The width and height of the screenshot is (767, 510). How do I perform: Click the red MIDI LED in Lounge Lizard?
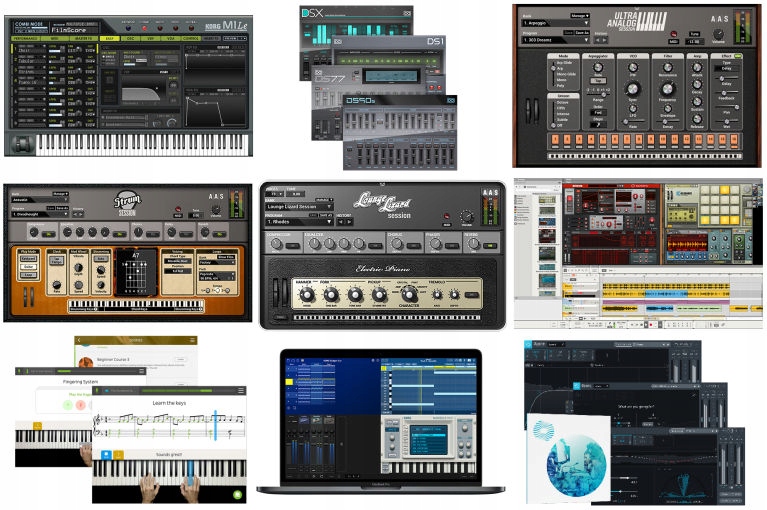447,216
